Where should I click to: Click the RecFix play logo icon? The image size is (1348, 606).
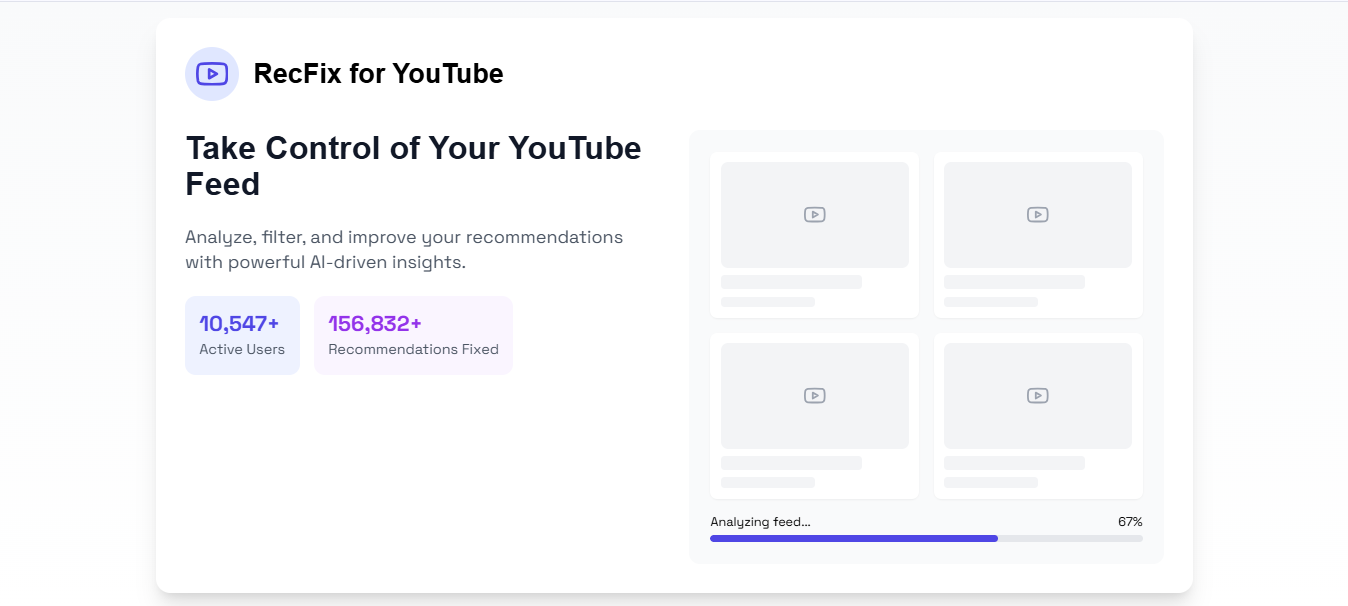pyautogui.click(x=212, y=74)
